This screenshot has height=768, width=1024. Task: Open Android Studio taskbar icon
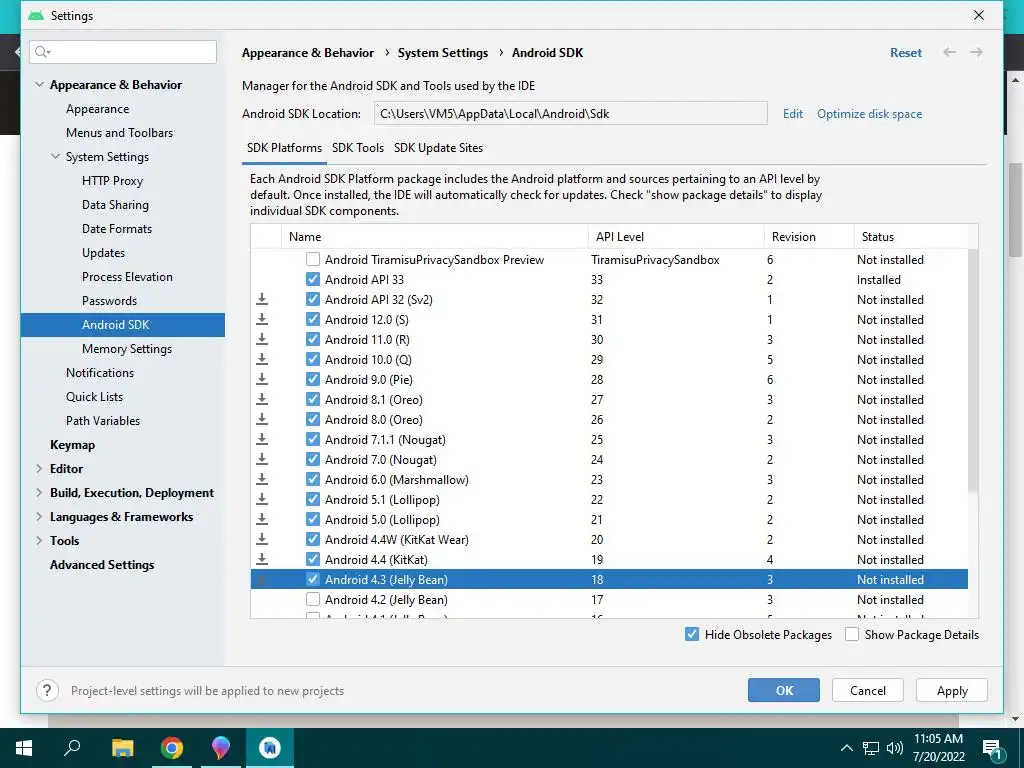[270, 748]
